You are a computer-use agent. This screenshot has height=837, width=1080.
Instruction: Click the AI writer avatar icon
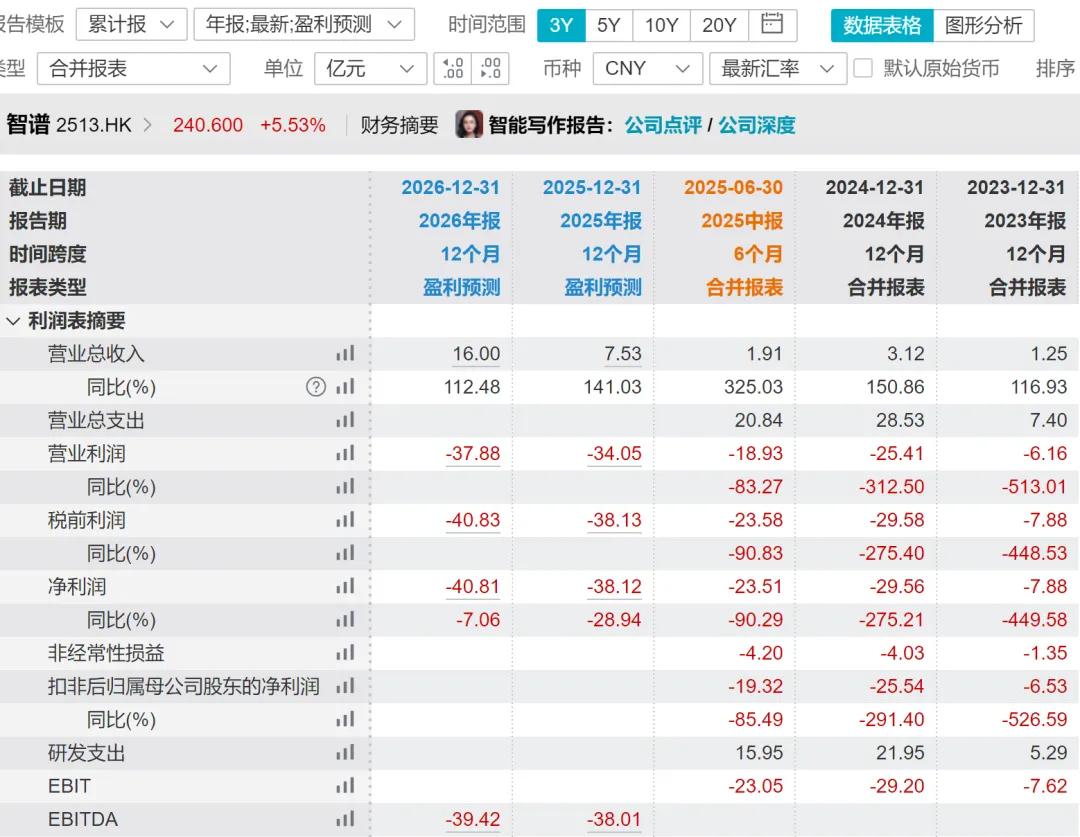pyautogui.click(x=468, y=125)
